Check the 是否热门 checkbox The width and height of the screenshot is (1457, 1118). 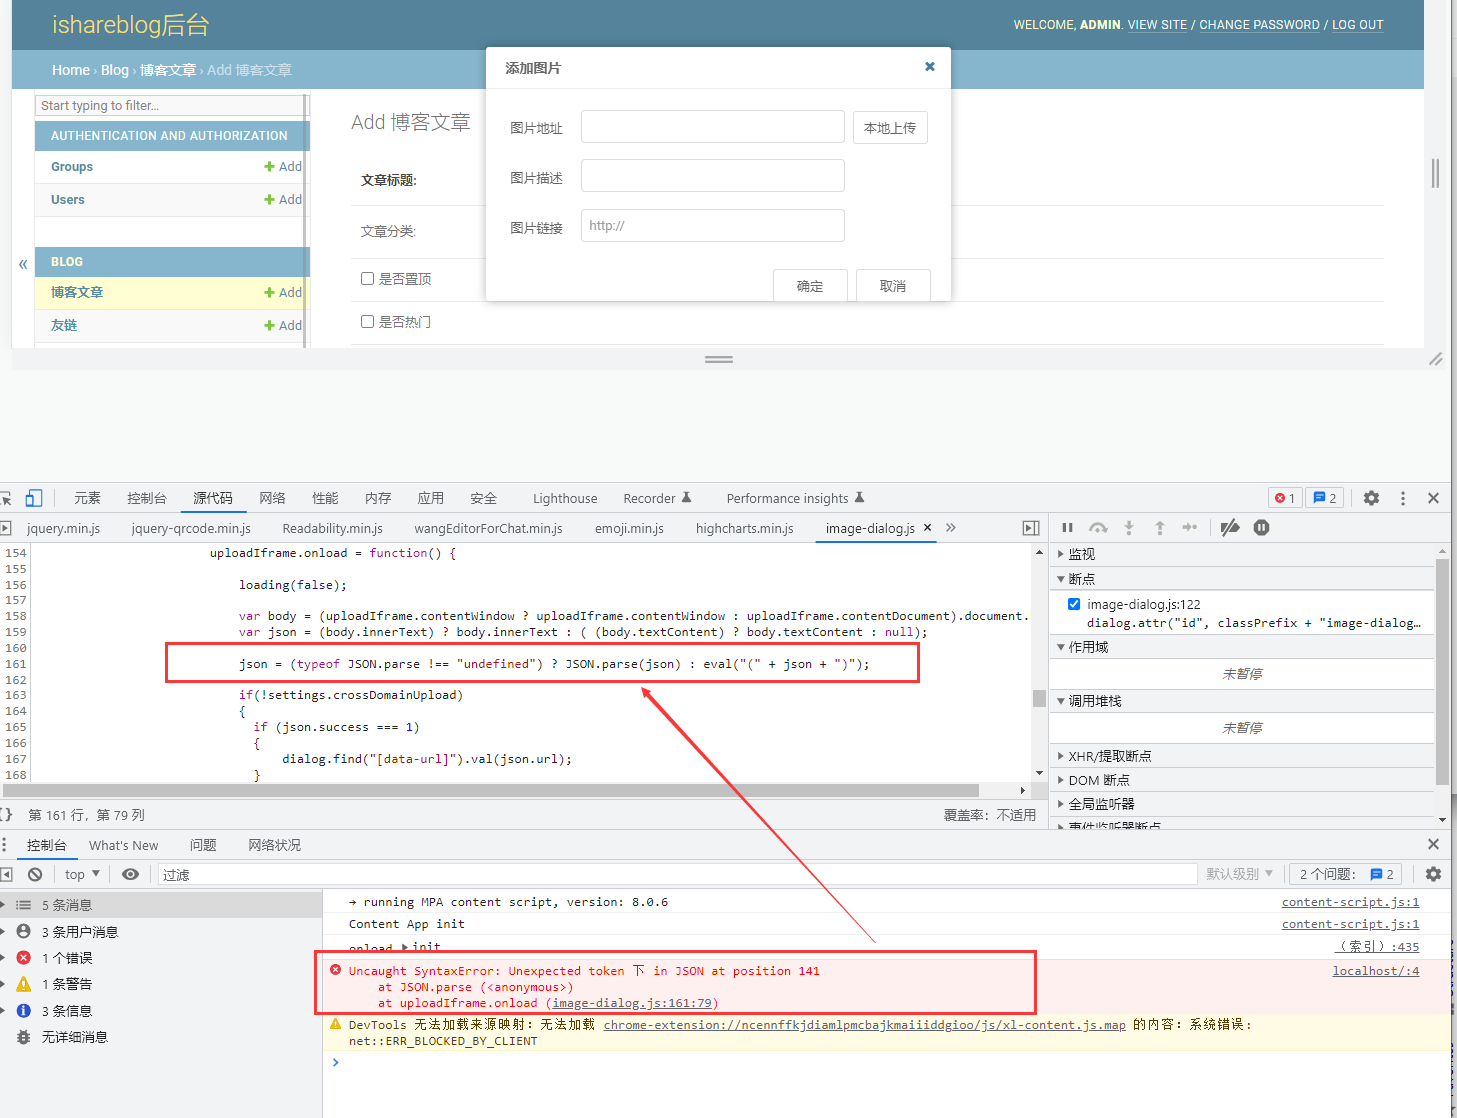tap(367, 322)
